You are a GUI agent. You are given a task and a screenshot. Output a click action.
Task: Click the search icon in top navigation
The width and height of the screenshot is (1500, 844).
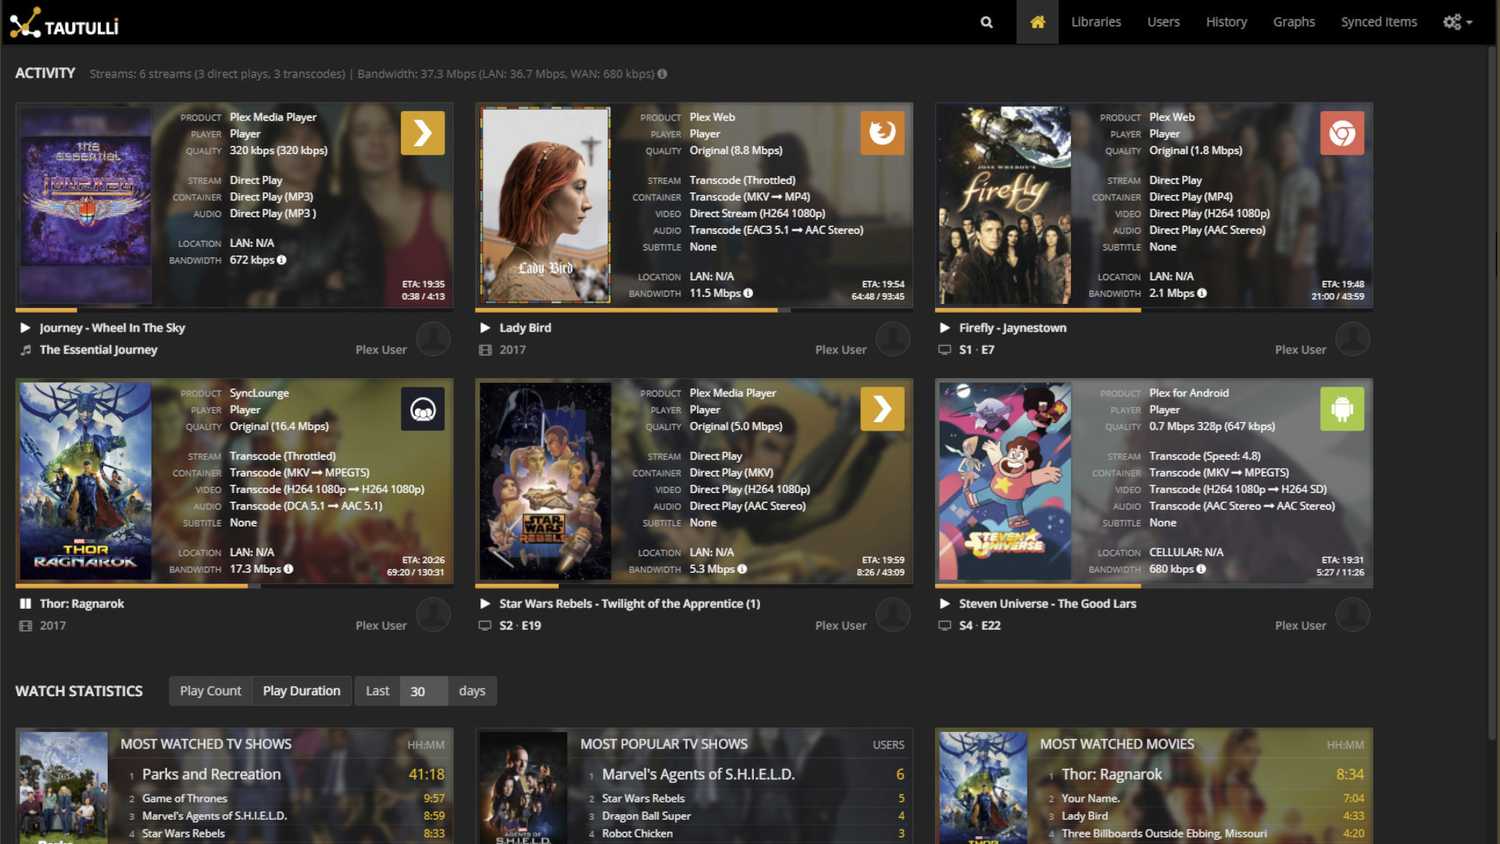click(x=986, y=21)
